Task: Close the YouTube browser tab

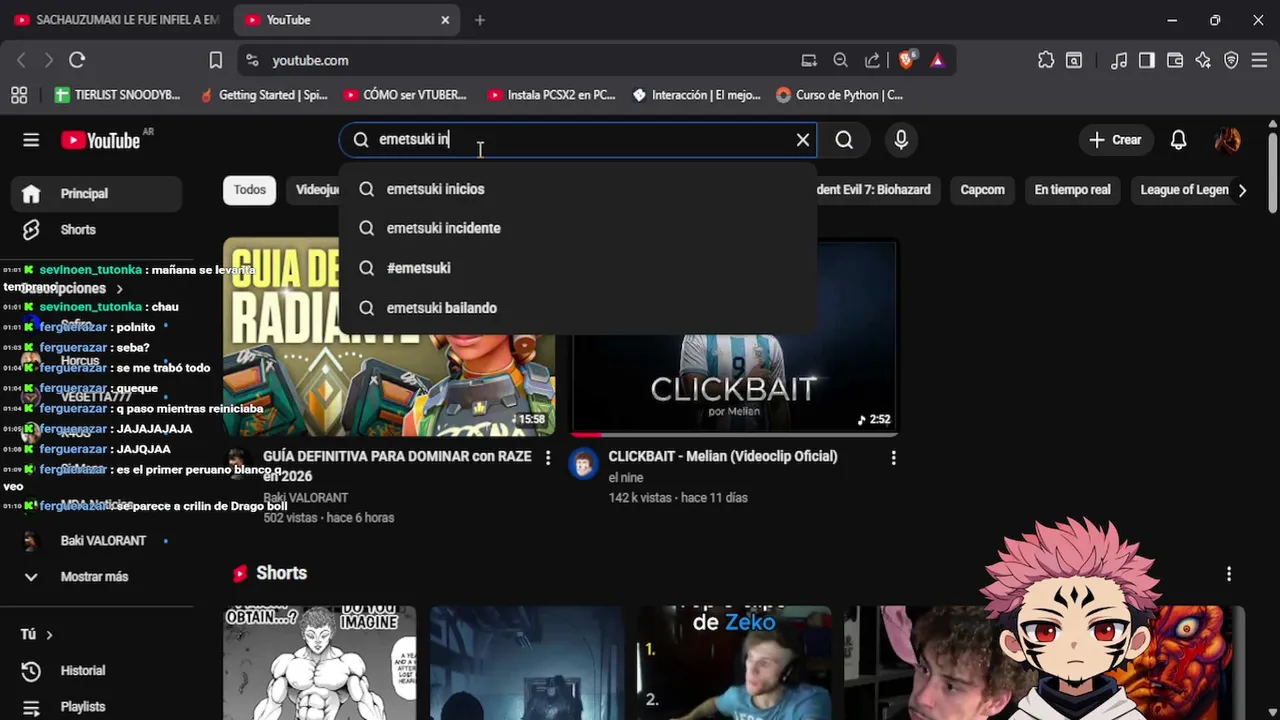Action: click(x=445, y=20)
